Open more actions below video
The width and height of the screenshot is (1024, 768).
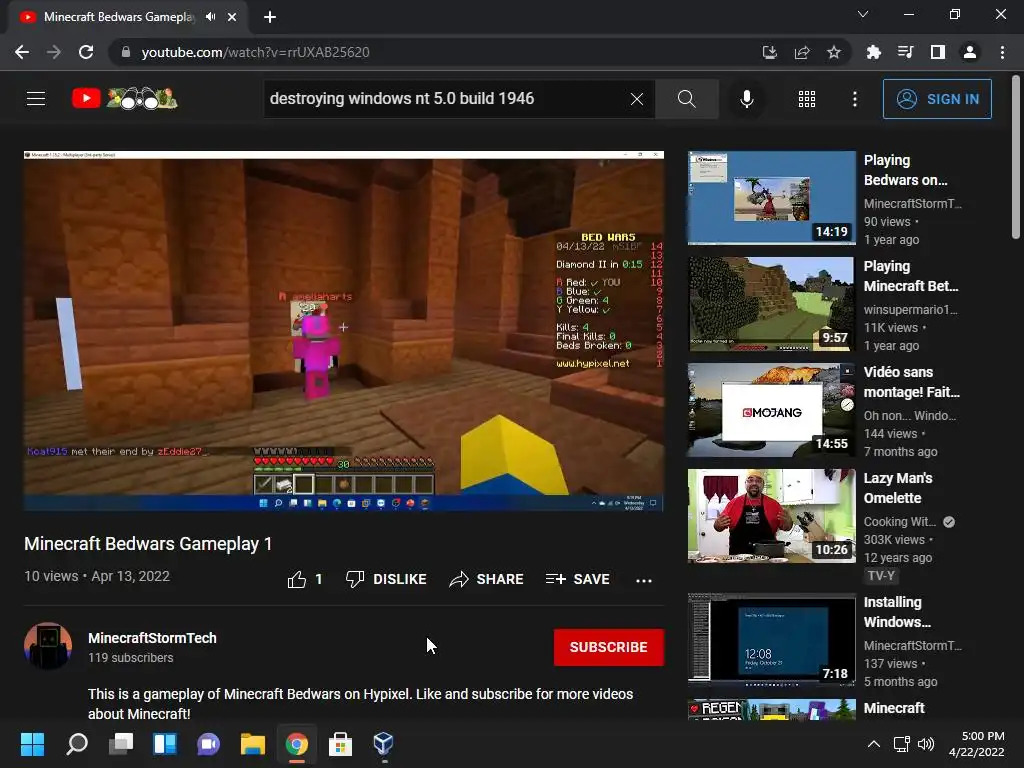tap(644, 580)
